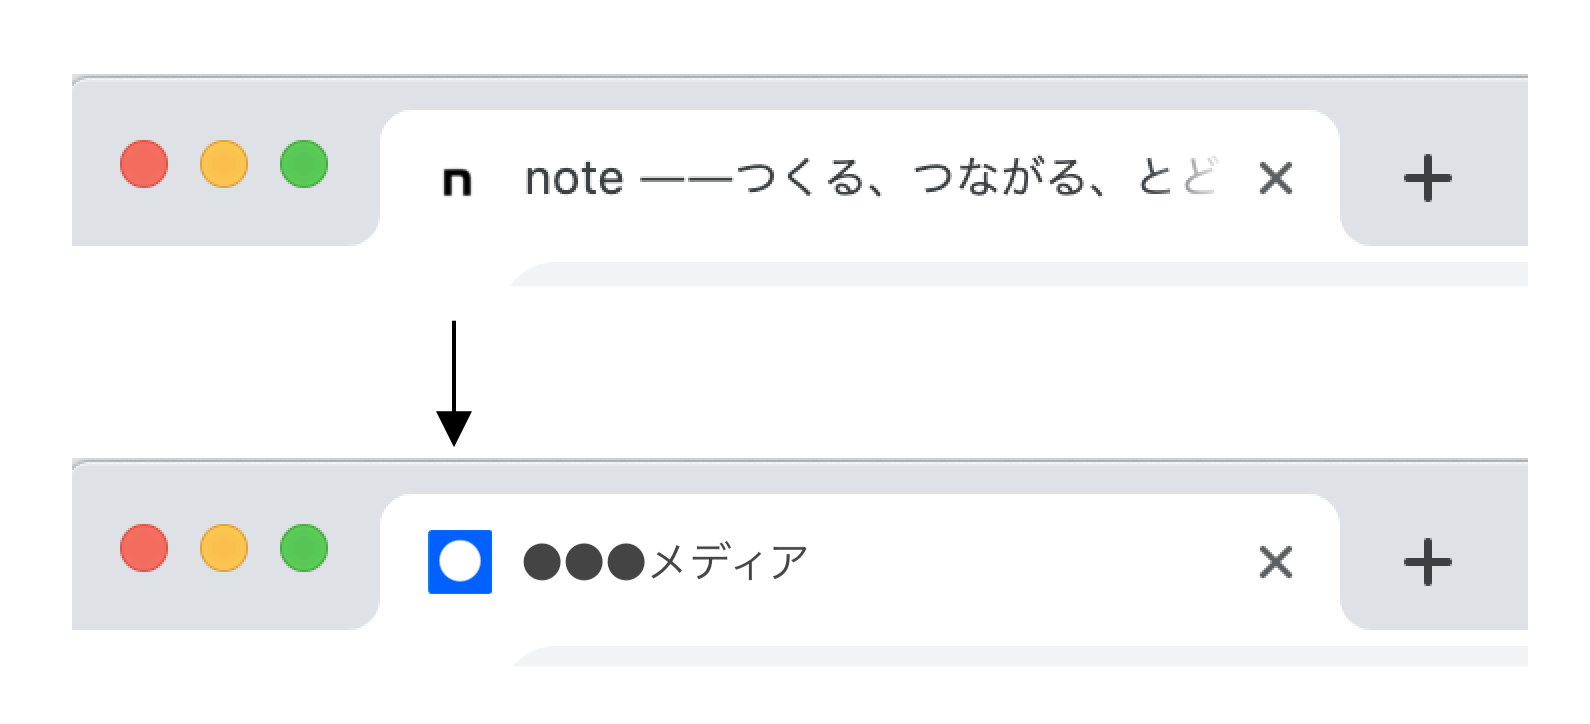1590x724 pixels.
Task: Select the '●●●メディア' tab
Action: coord(860,562)
